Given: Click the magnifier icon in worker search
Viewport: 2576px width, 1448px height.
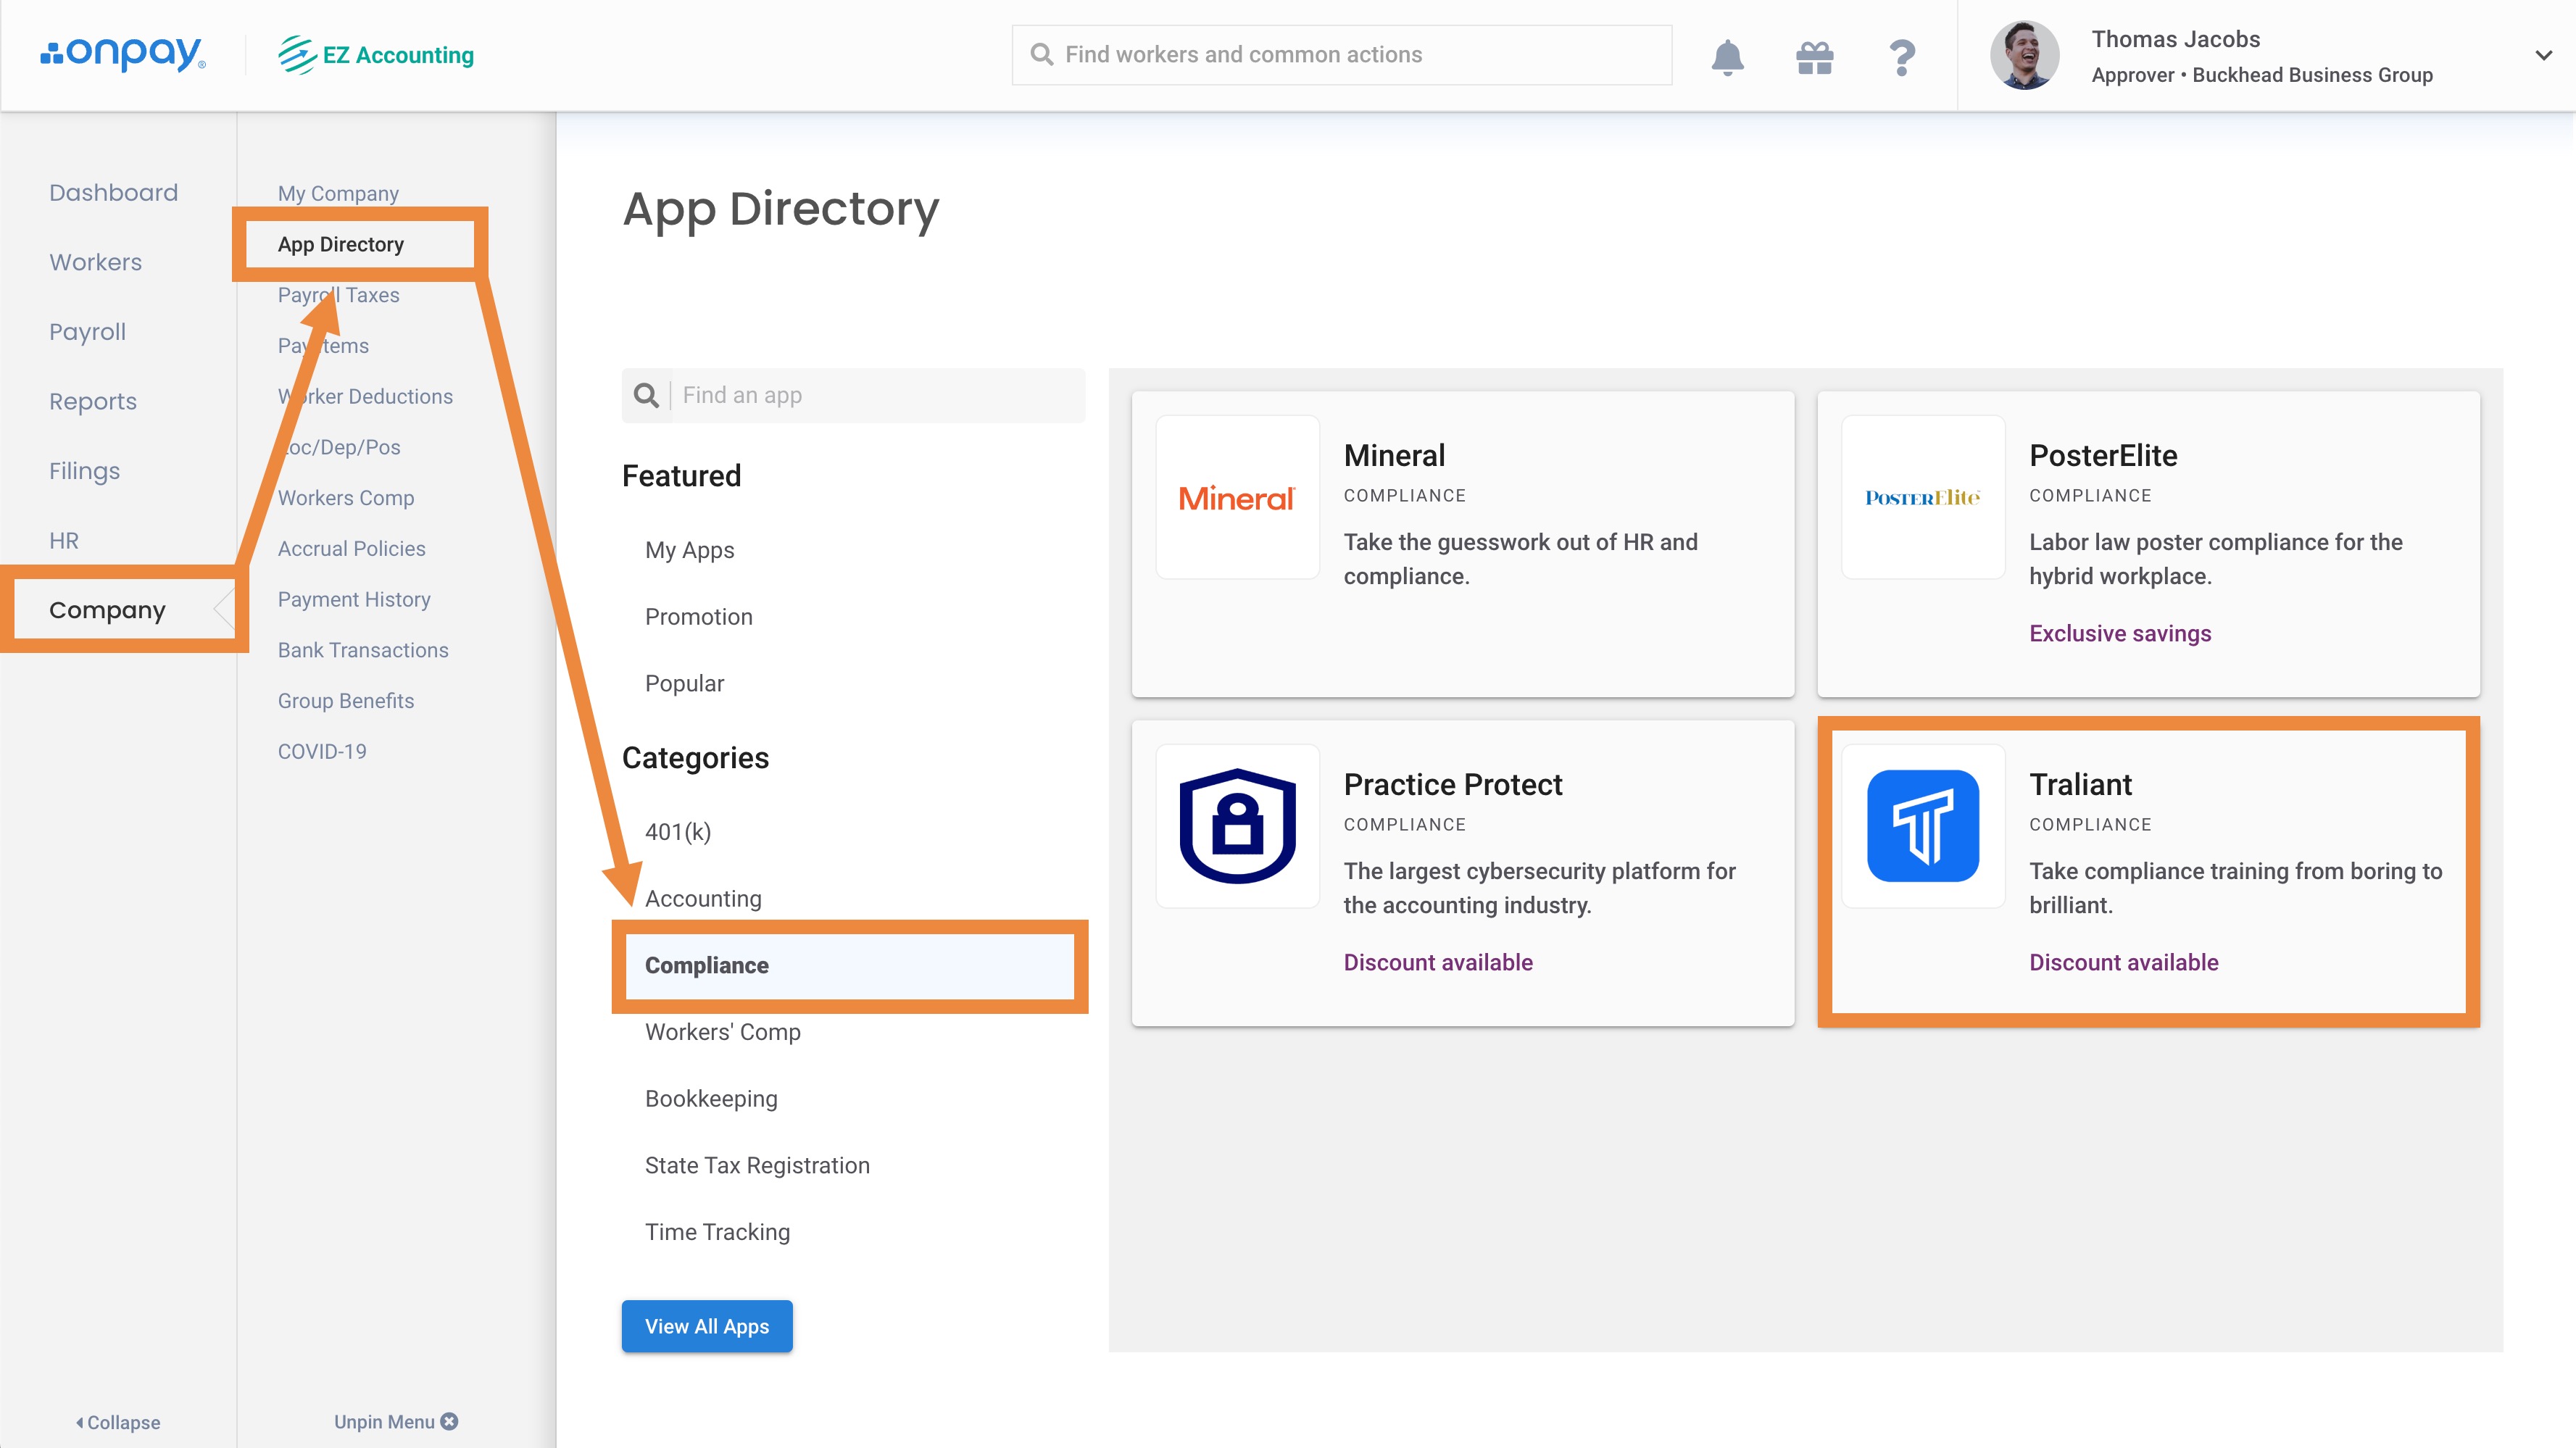Looking at the screenshot, I should coord(1041,54).
